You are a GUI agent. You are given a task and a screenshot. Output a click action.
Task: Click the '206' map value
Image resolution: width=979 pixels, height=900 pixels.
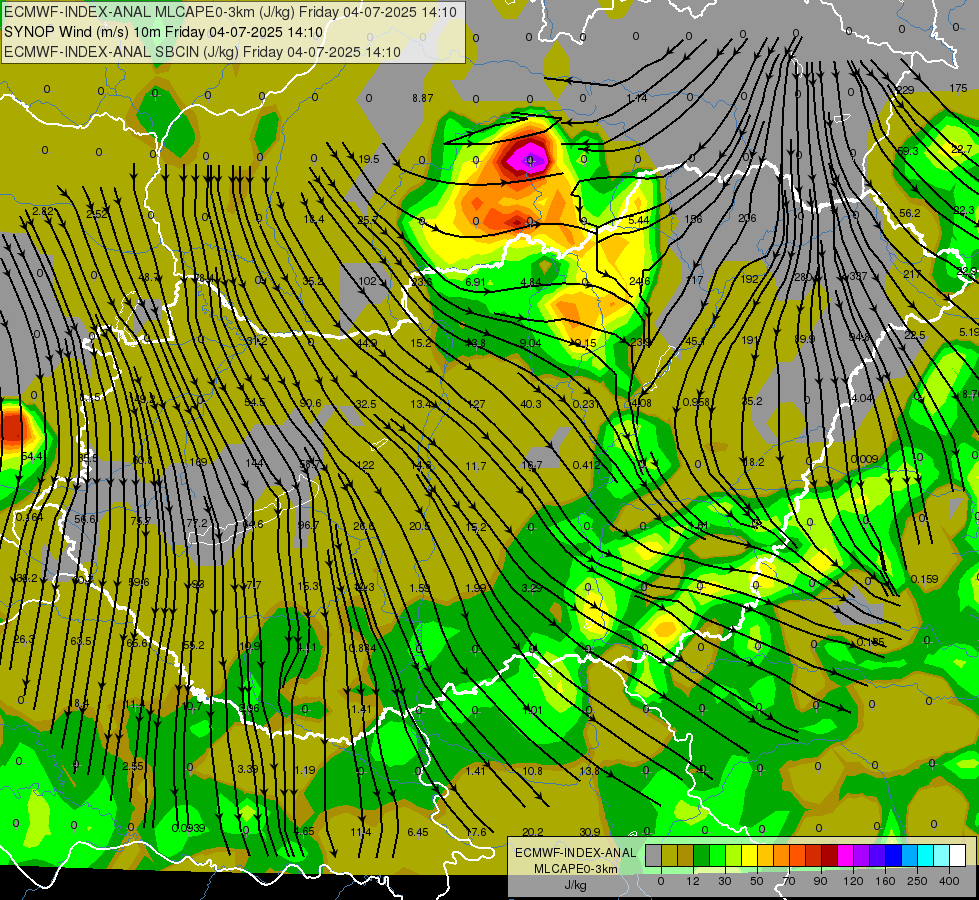747,218
